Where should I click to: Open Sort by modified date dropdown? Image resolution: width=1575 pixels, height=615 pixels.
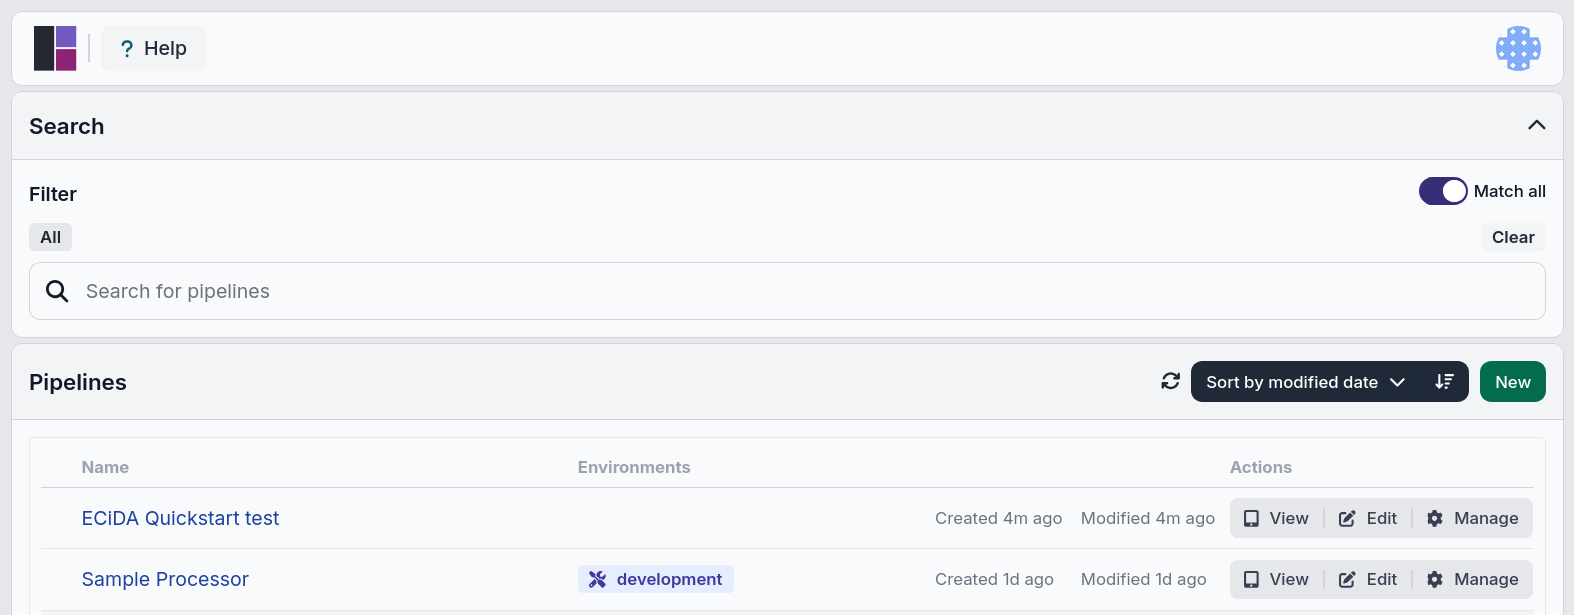(x=1305, y=382)
